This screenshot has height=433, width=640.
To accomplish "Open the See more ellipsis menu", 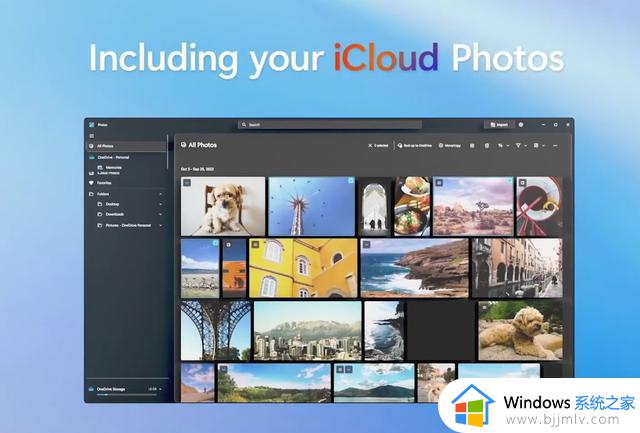I will pyautogui.click(x=555, y=145).
